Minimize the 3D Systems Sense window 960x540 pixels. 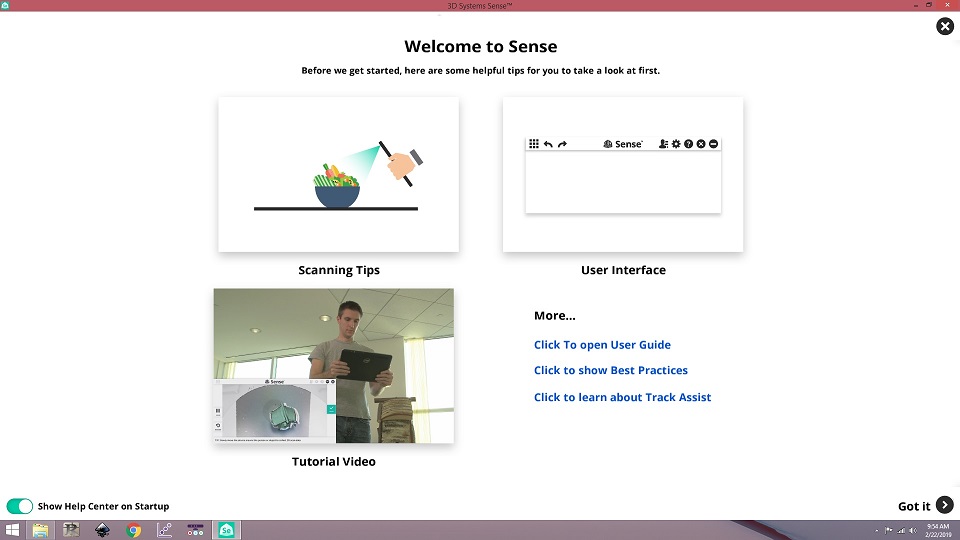tap(916, 5)
